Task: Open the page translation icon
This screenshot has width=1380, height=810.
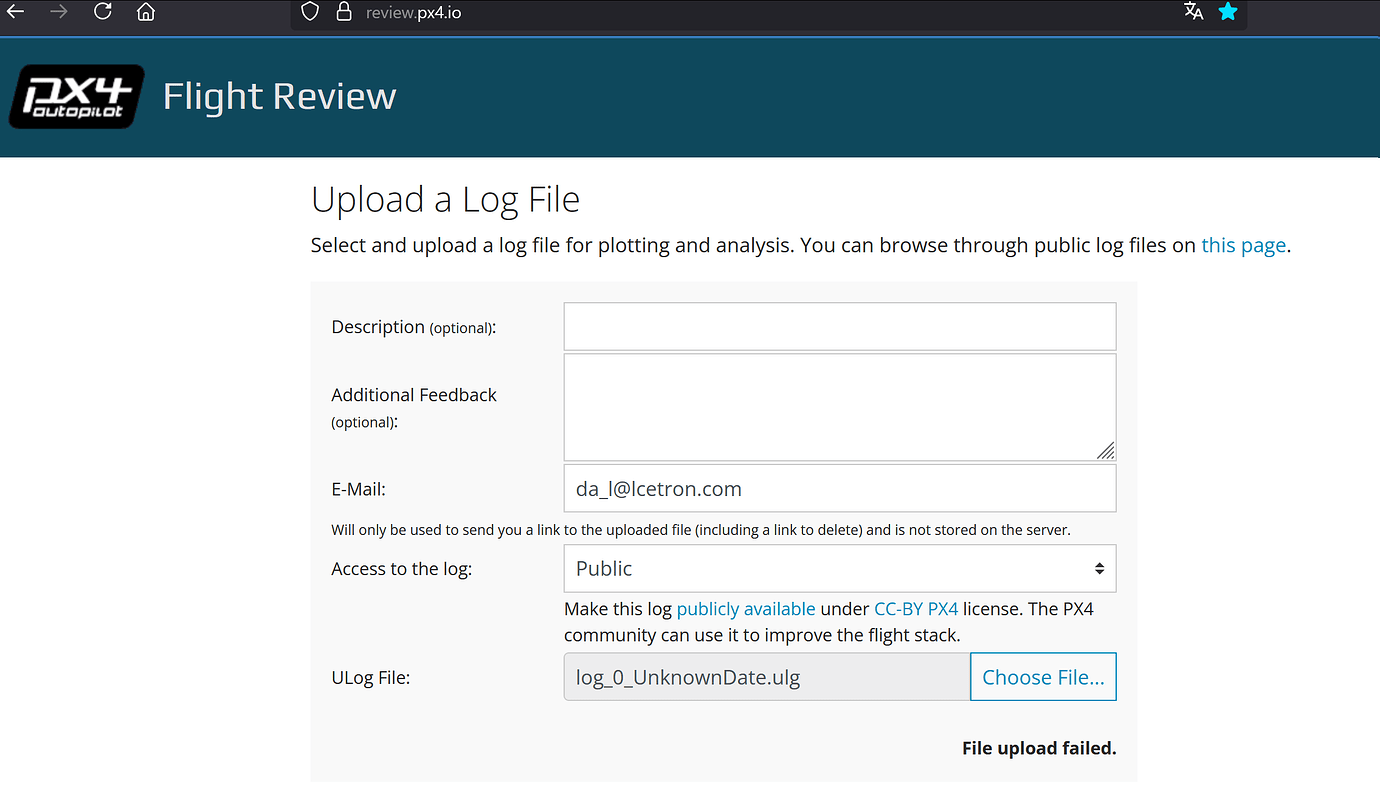Action: pos(1193,12)
